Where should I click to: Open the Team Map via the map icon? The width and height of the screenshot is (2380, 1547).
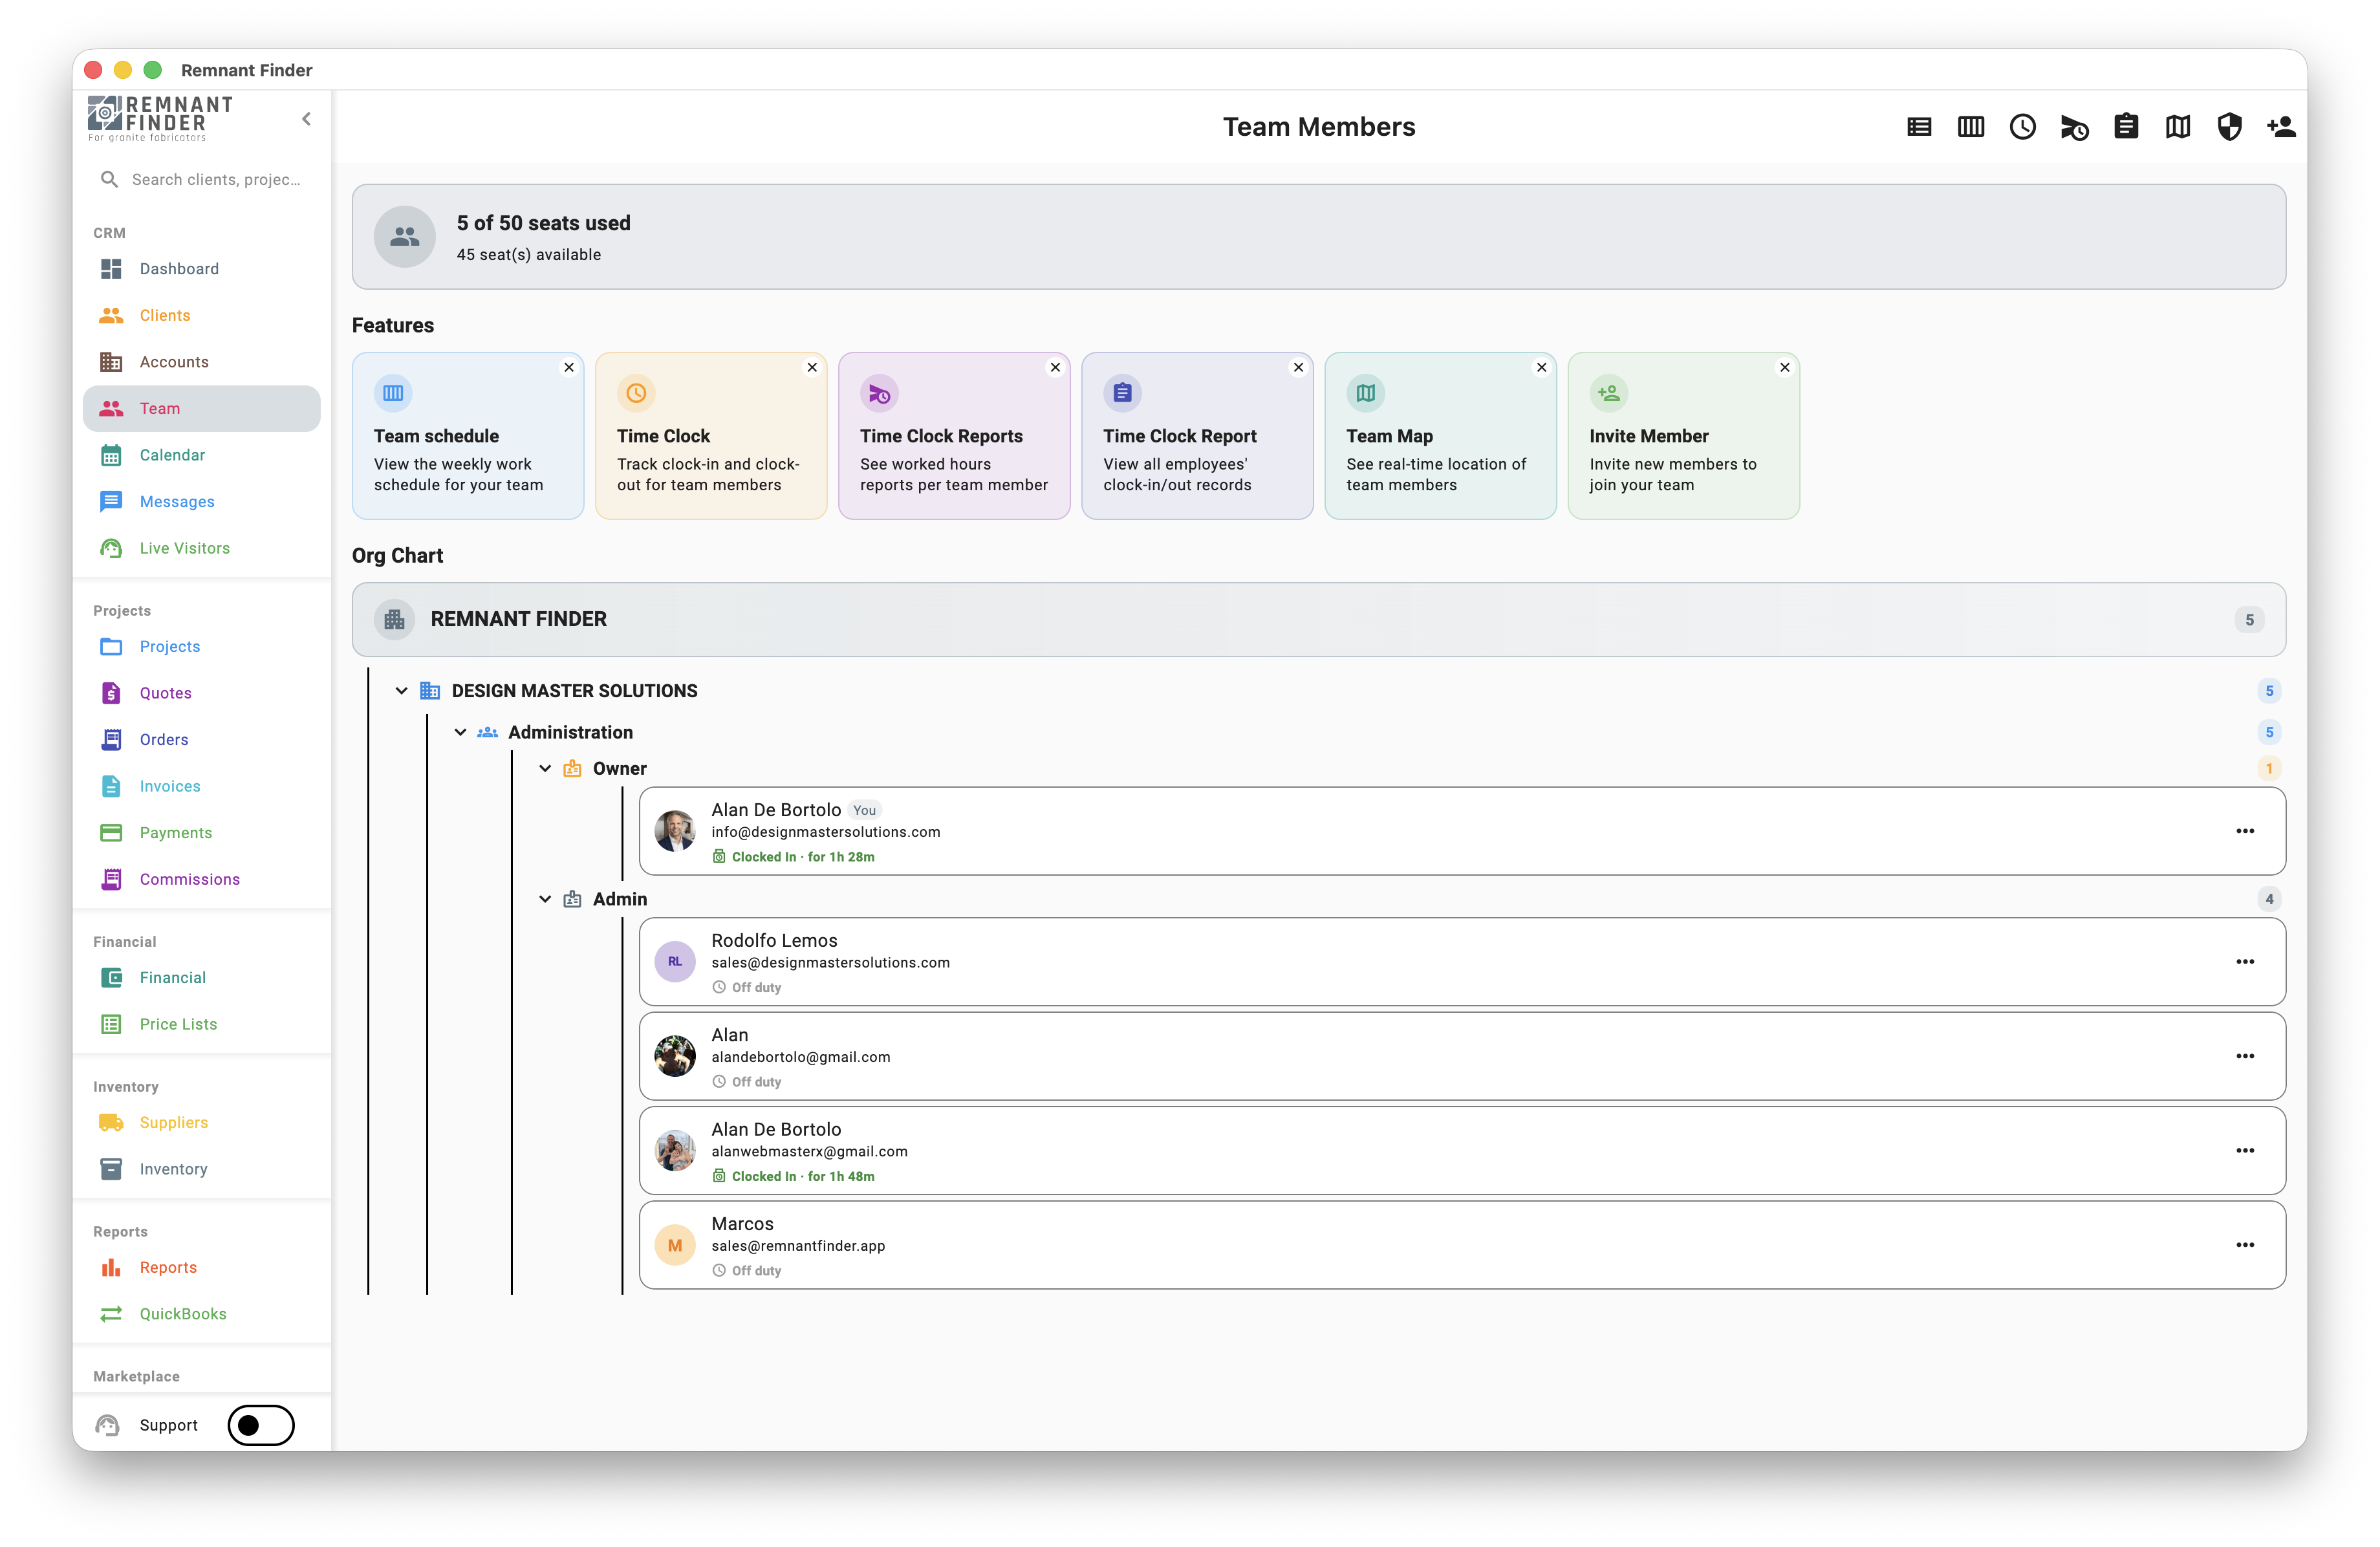2177,126
